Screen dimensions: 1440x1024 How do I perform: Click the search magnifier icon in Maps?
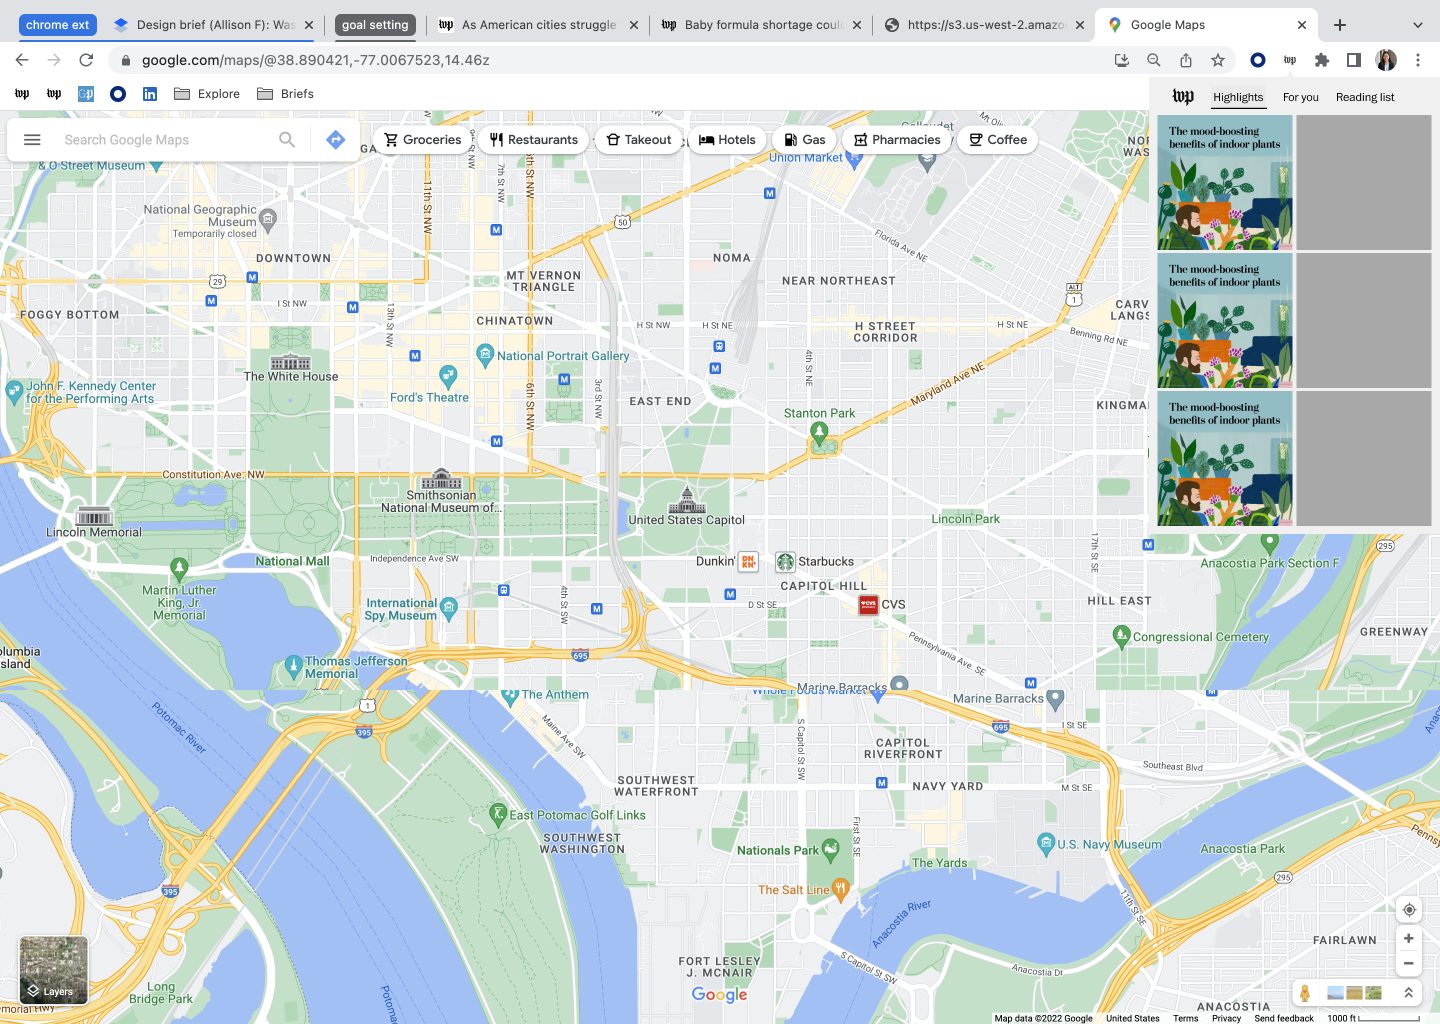pyautogui.click(x=287, y=140)
